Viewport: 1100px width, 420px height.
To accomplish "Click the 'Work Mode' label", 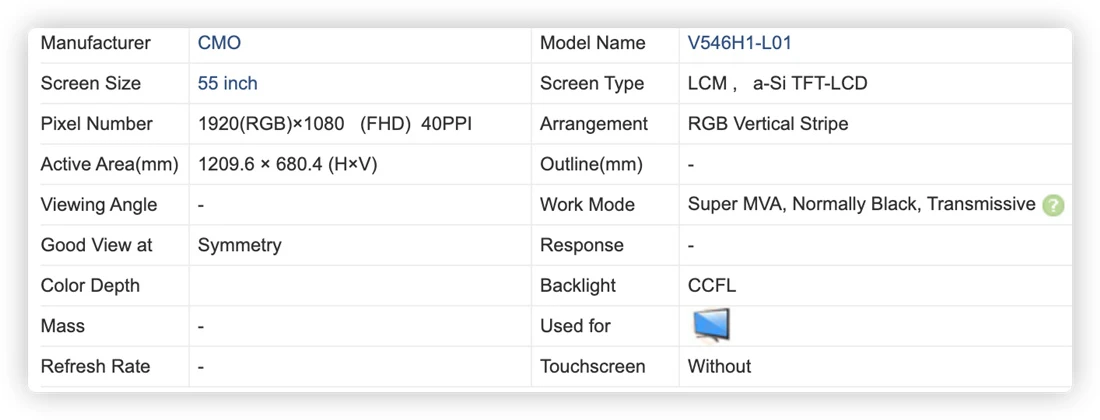I will point(587,205).
